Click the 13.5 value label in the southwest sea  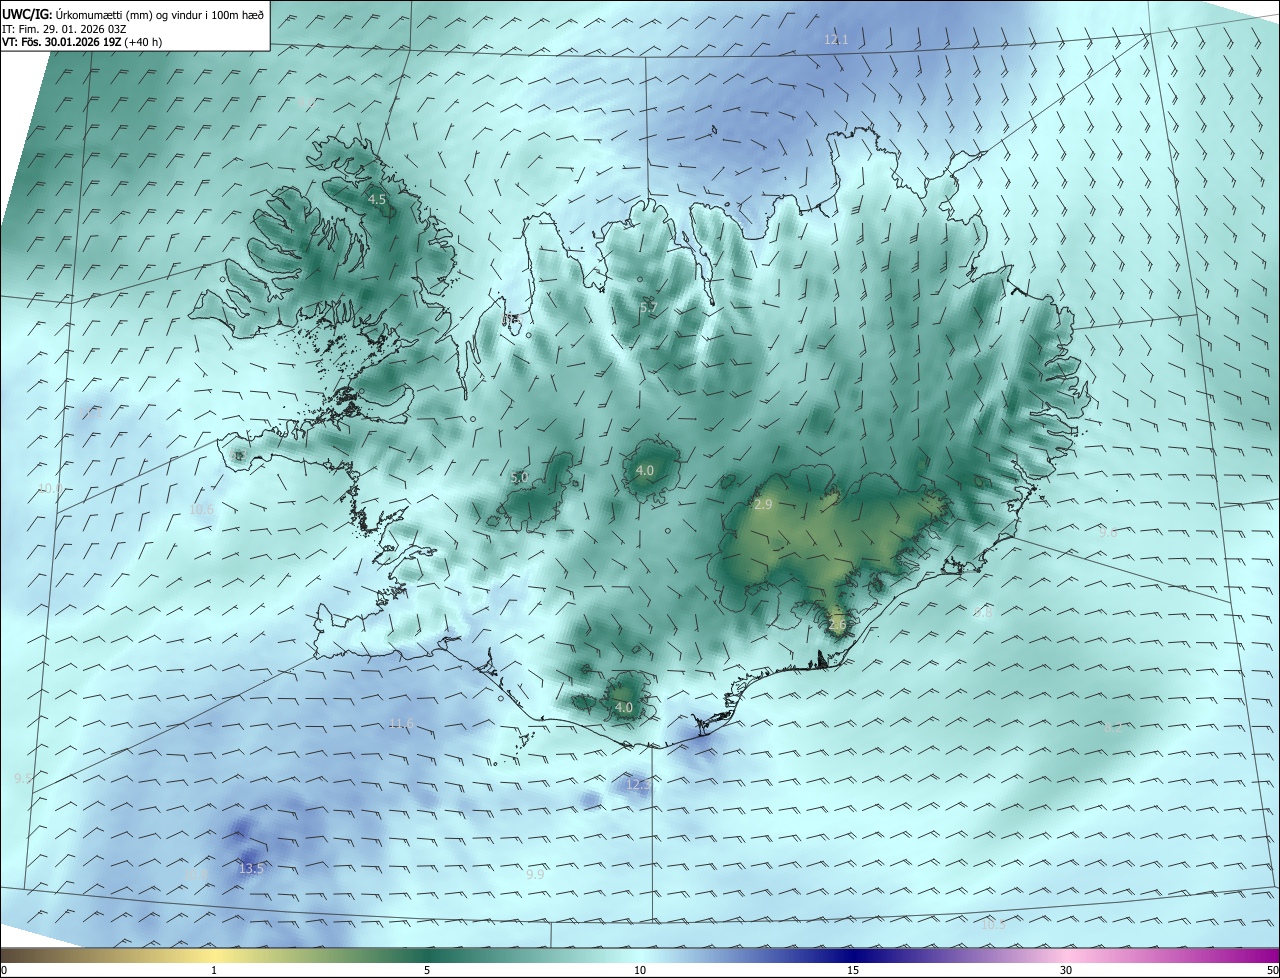(251, 868)
